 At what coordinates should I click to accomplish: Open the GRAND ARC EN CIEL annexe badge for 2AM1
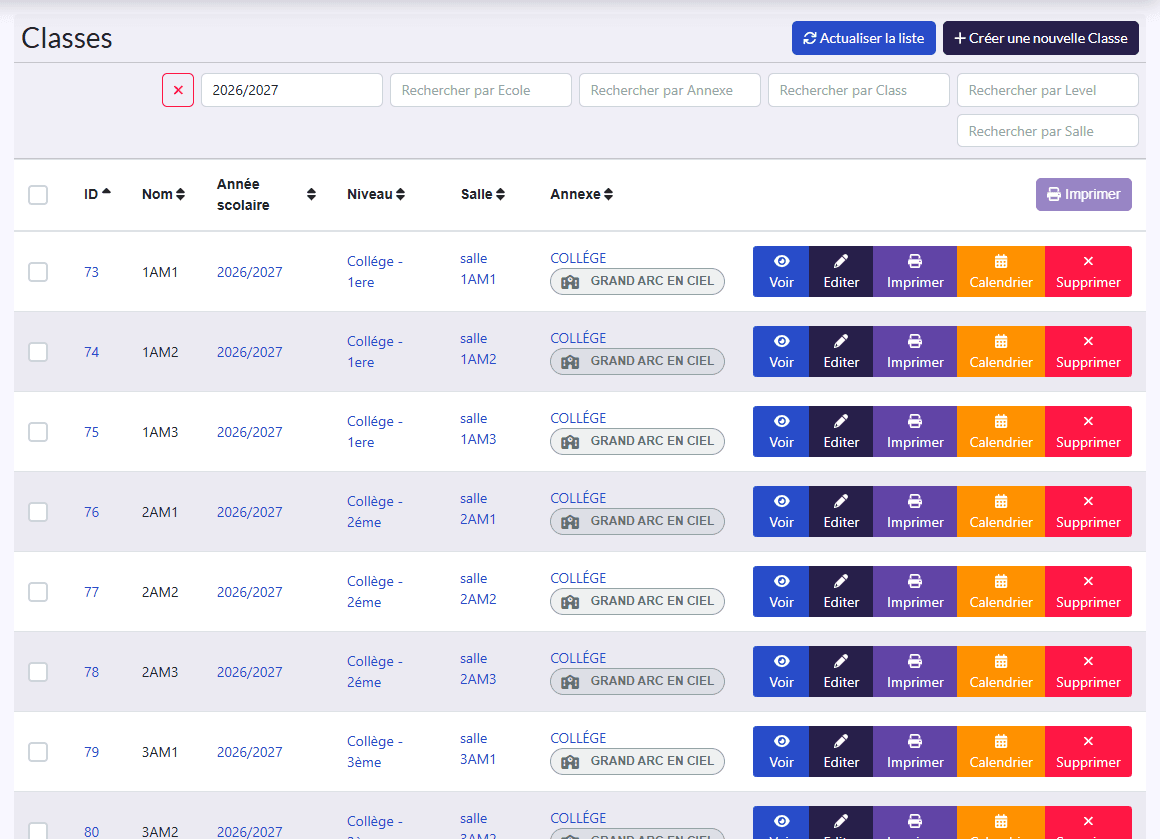[637, 521]
